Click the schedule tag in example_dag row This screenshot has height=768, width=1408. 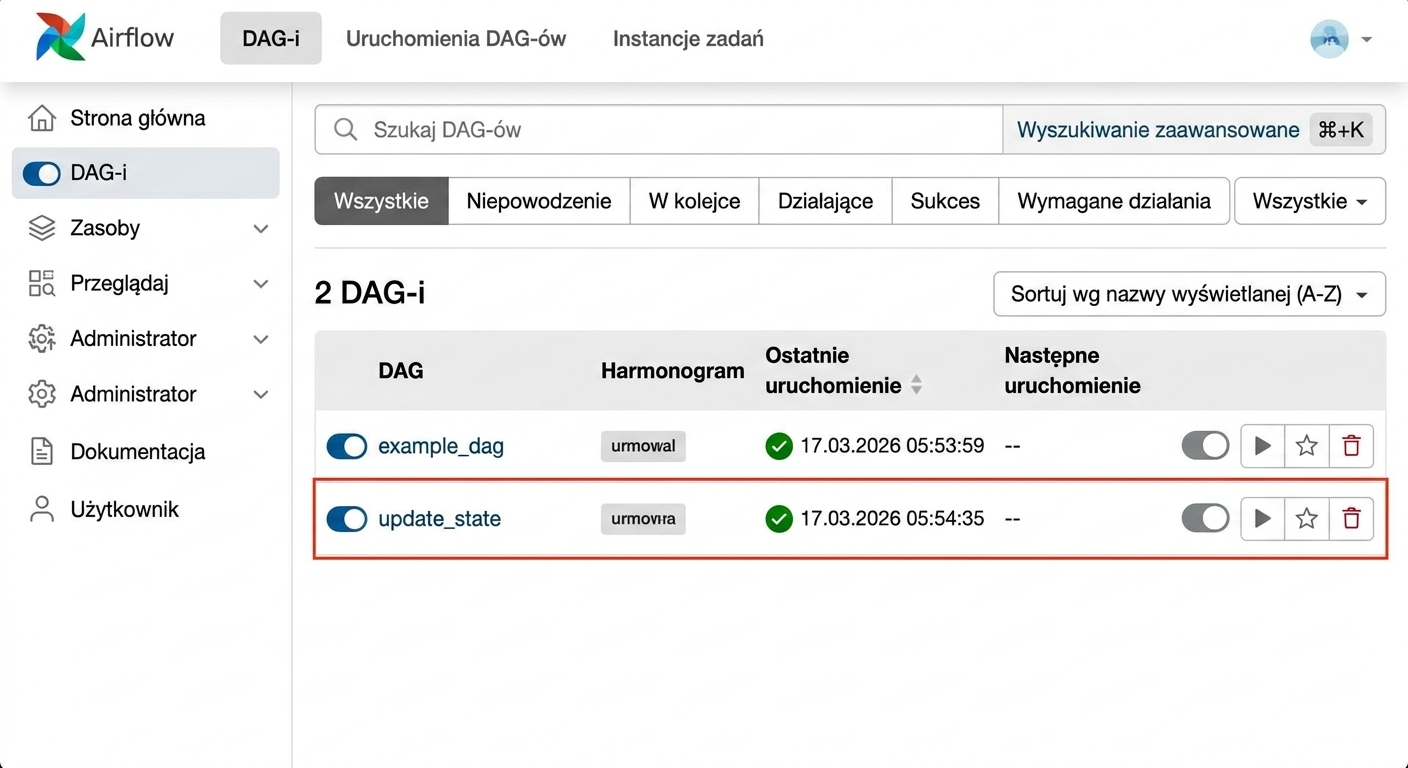coord(643,446)
